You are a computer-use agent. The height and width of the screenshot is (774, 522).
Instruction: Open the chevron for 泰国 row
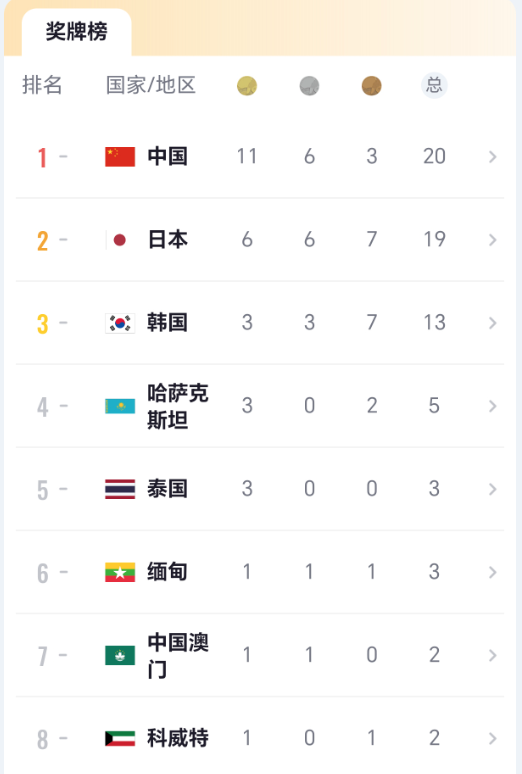click(492, 489)
